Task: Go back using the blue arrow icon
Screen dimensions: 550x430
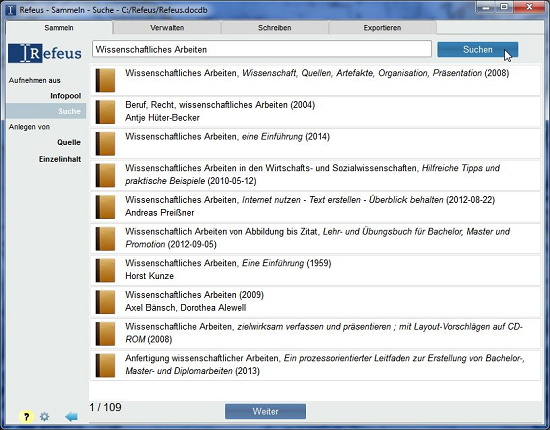Action: tap(72, 417)
